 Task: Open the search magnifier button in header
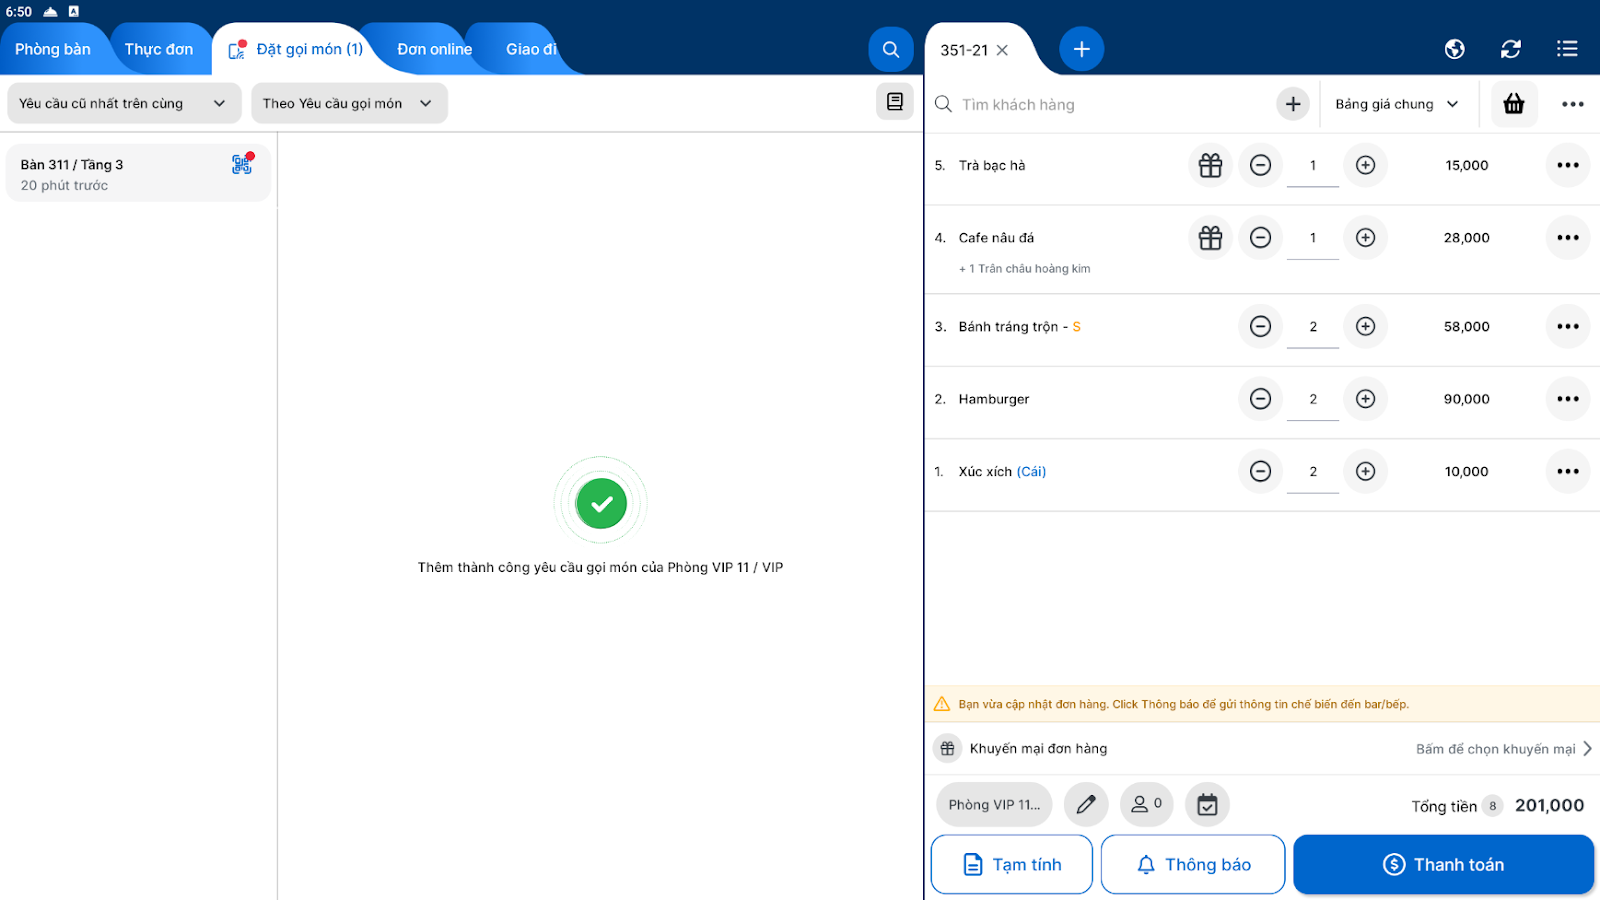[890, 49]
